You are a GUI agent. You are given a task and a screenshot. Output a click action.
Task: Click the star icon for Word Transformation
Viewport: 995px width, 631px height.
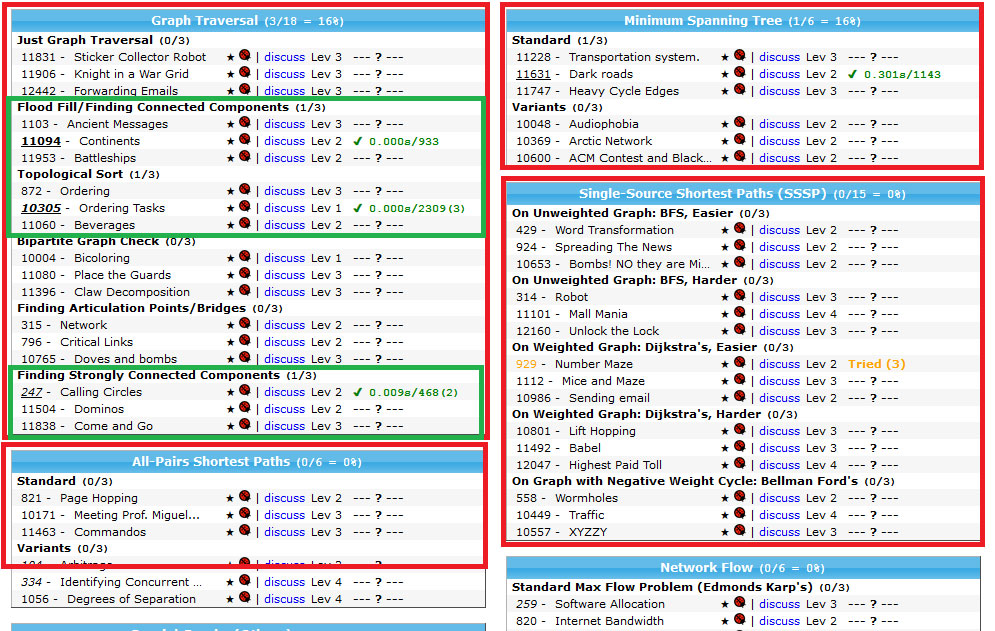click(x=725, y=230)
